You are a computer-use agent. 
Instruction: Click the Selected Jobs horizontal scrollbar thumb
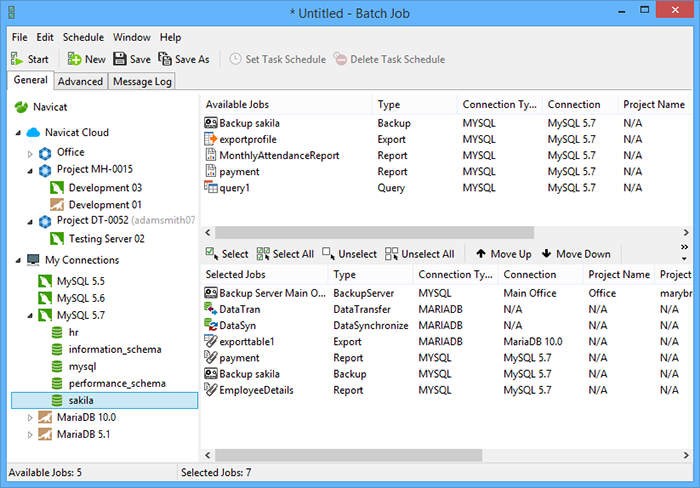349,455
